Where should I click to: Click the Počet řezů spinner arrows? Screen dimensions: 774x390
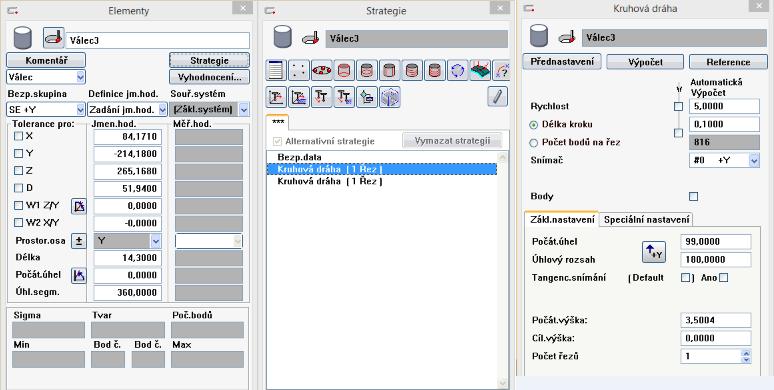click(x=746, y=356)
